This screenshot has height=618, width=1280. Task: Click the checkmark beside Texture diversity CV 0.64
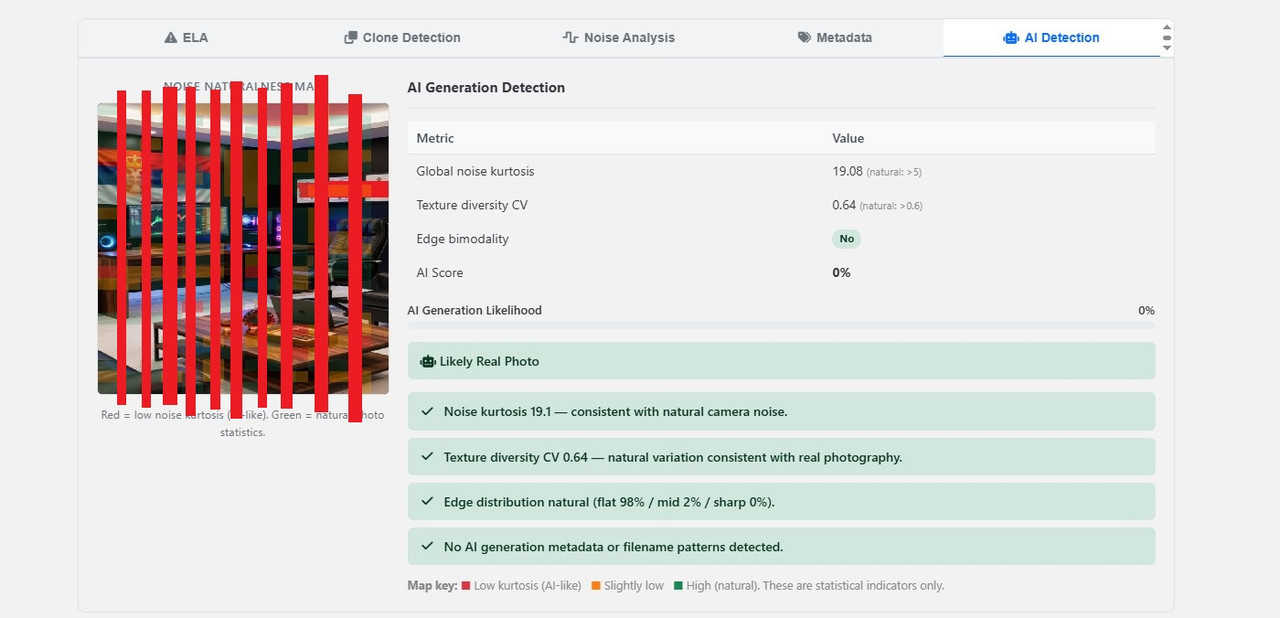pos(428,457)
